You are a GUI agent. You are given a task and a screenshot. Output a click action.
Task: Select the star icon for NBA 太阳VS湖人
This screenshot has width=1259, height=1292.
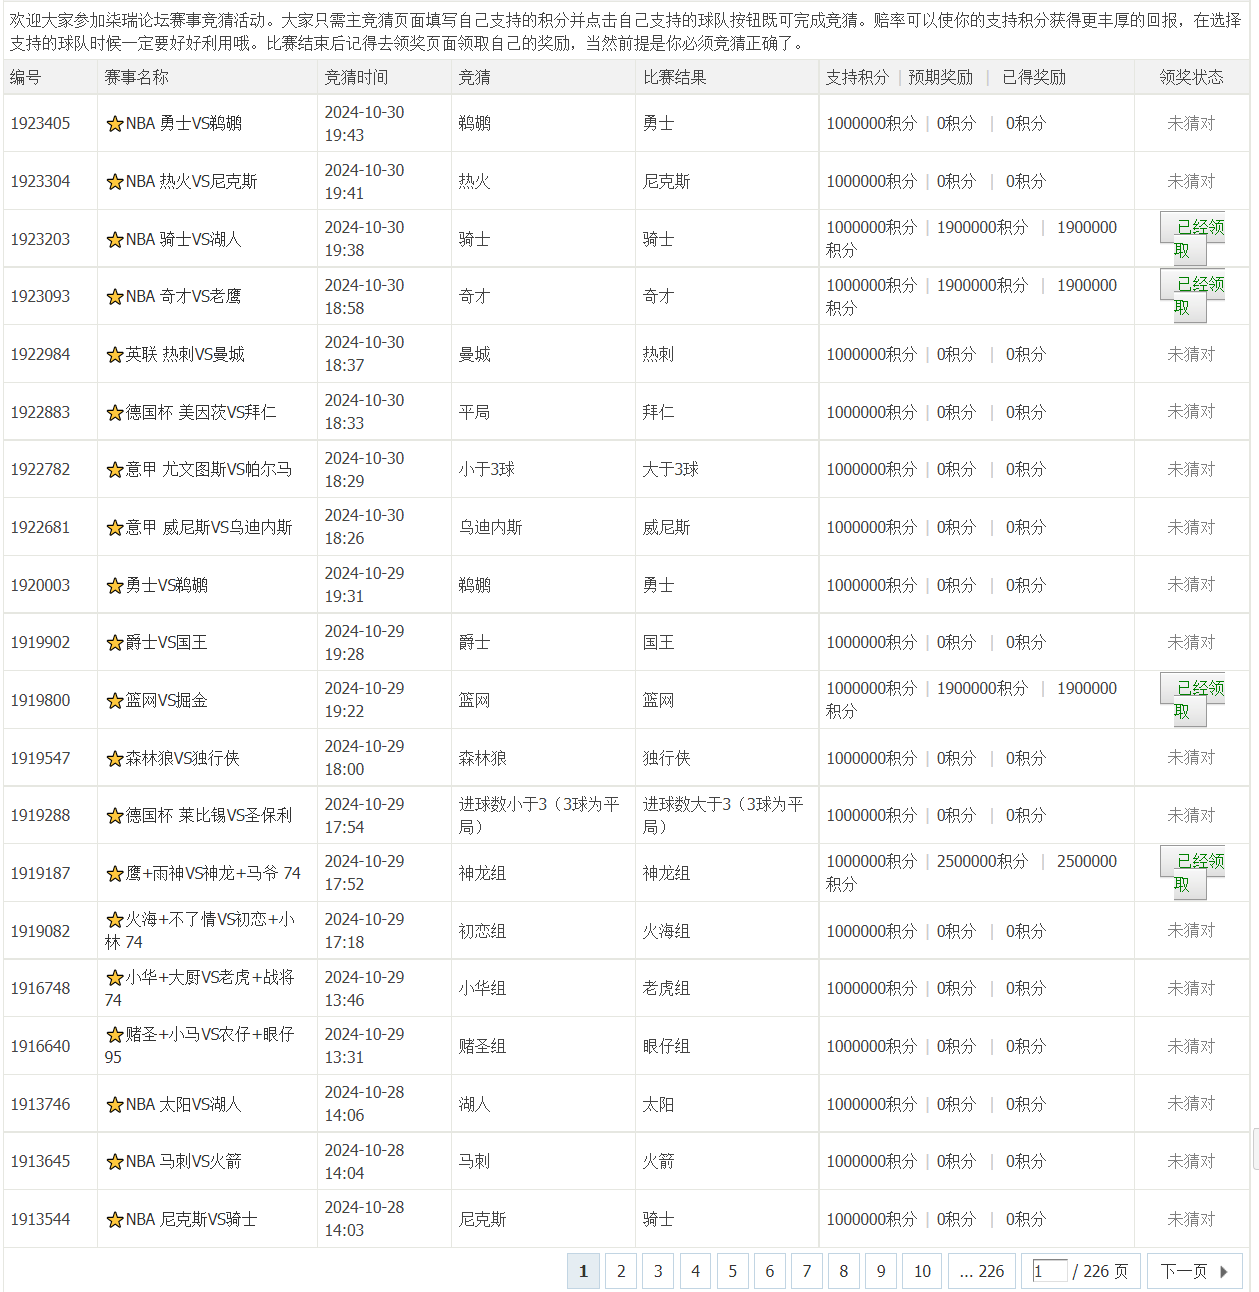click(x=113, y=1105)
